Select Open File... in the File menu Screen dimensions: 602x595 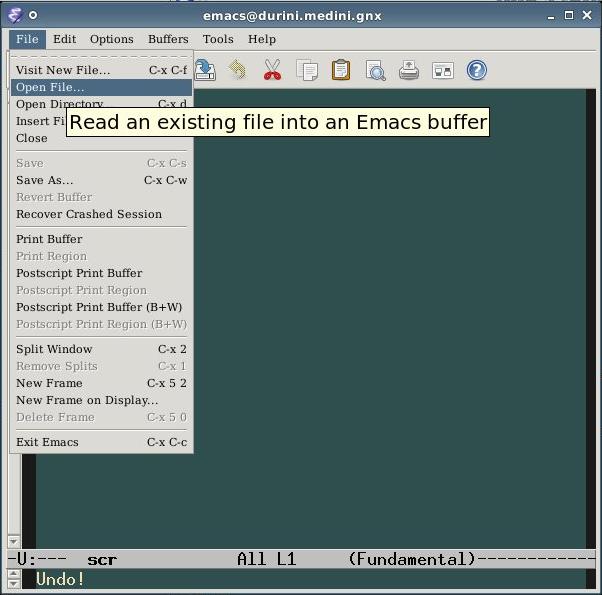tap(101, 87)
